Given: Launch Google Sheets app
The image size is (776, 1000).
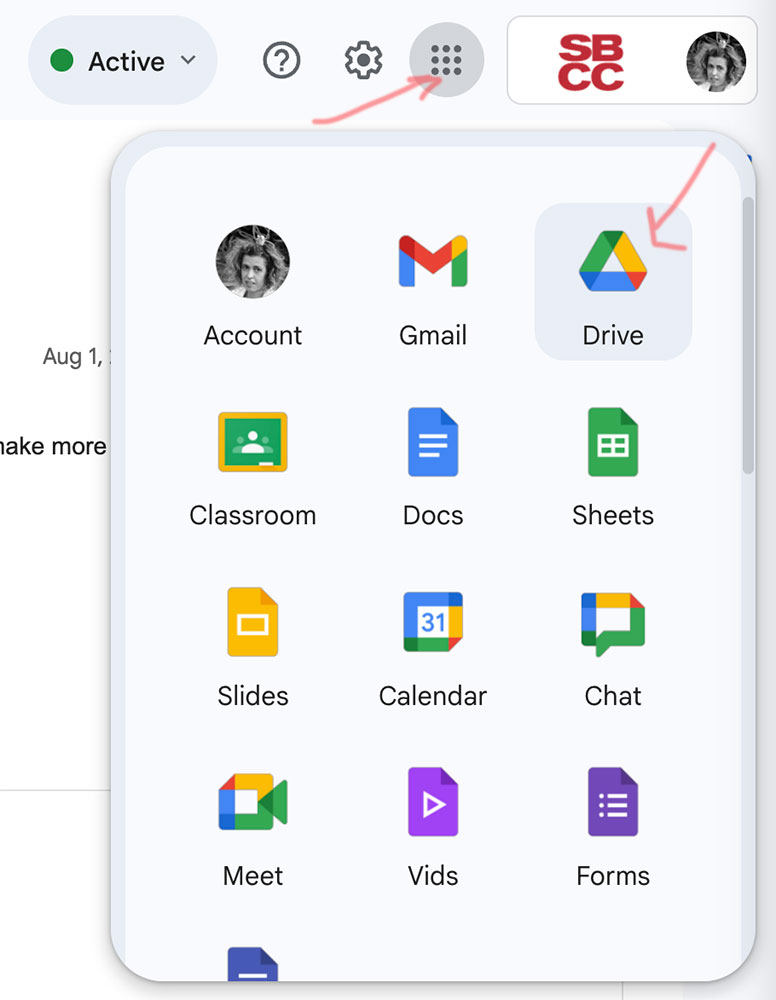Looking at the screenshot, I should [613, 461].
